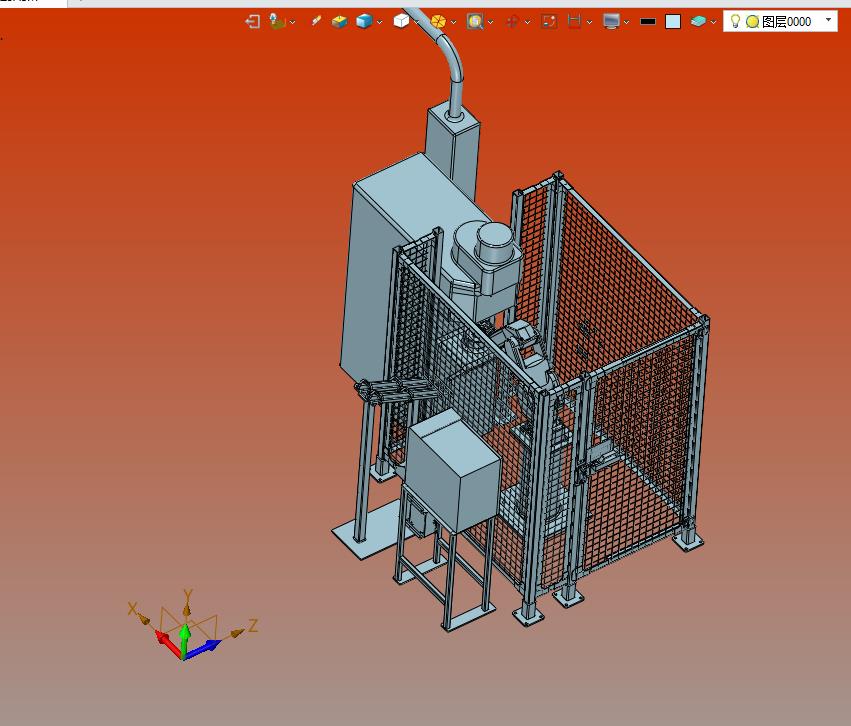The image size is (851, 726).
Task: Click the monitor display settings icon
Action: [611, 21]
